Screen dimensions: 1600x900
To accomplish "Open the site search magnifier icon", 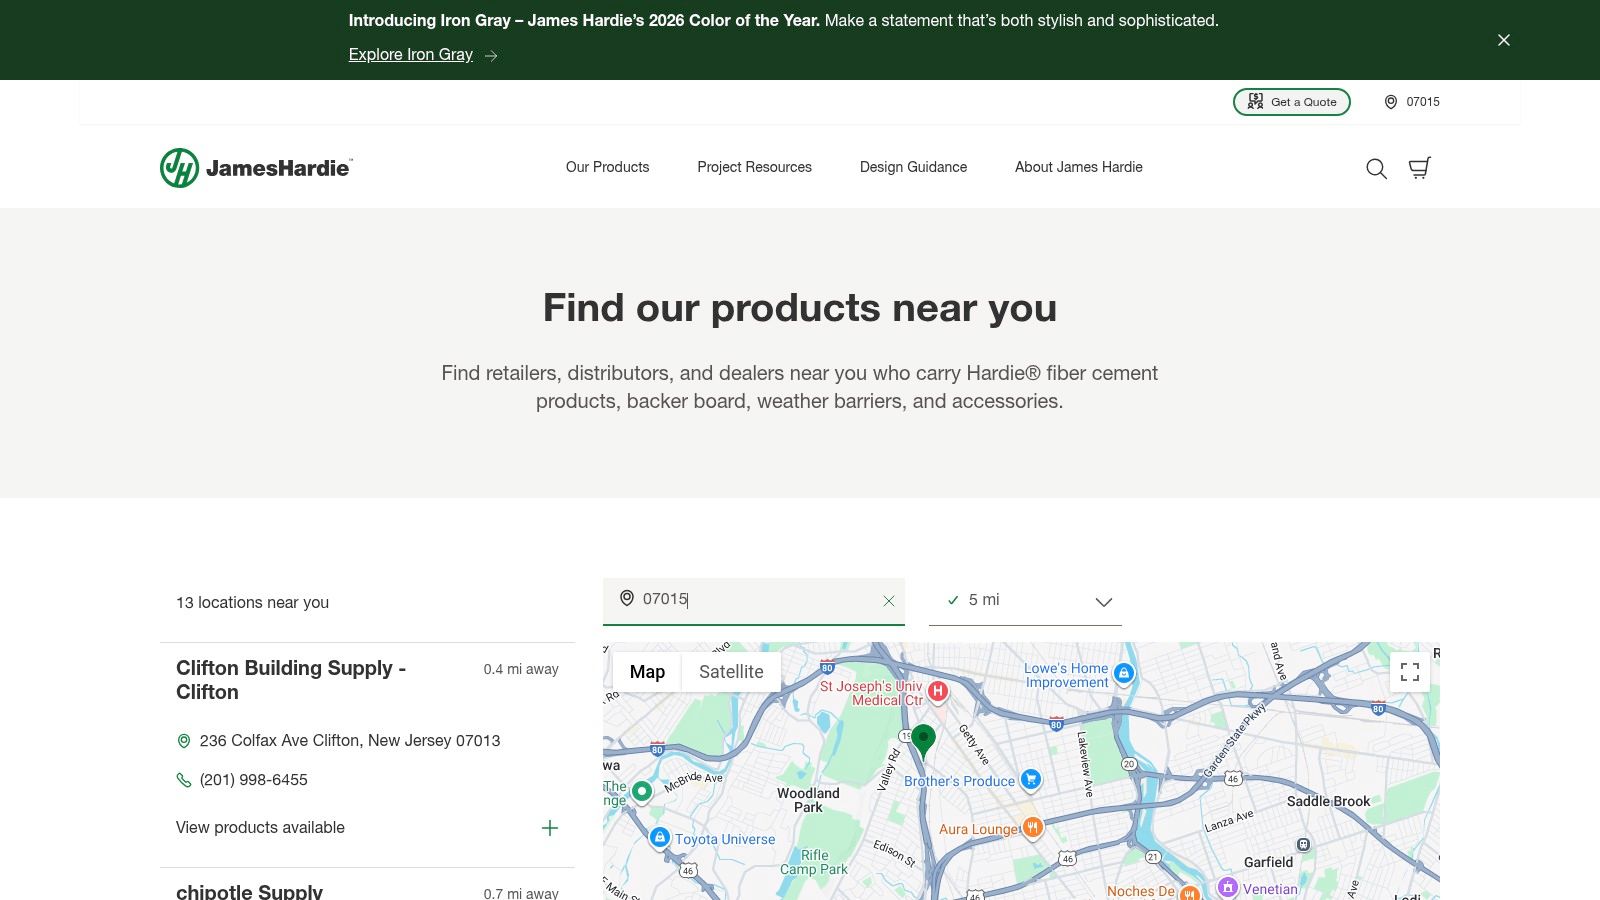I will 1376,169.
